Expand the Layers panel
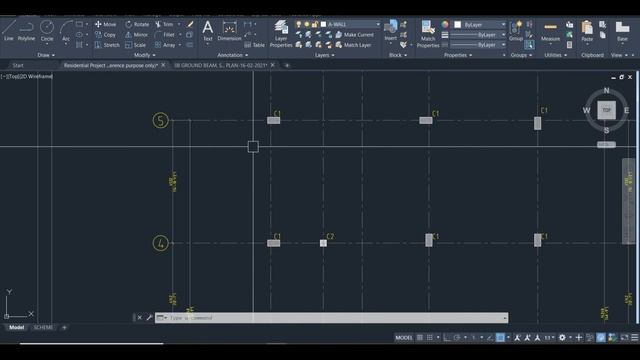Viewport: 640px width, 360px height. click(324, 55)
